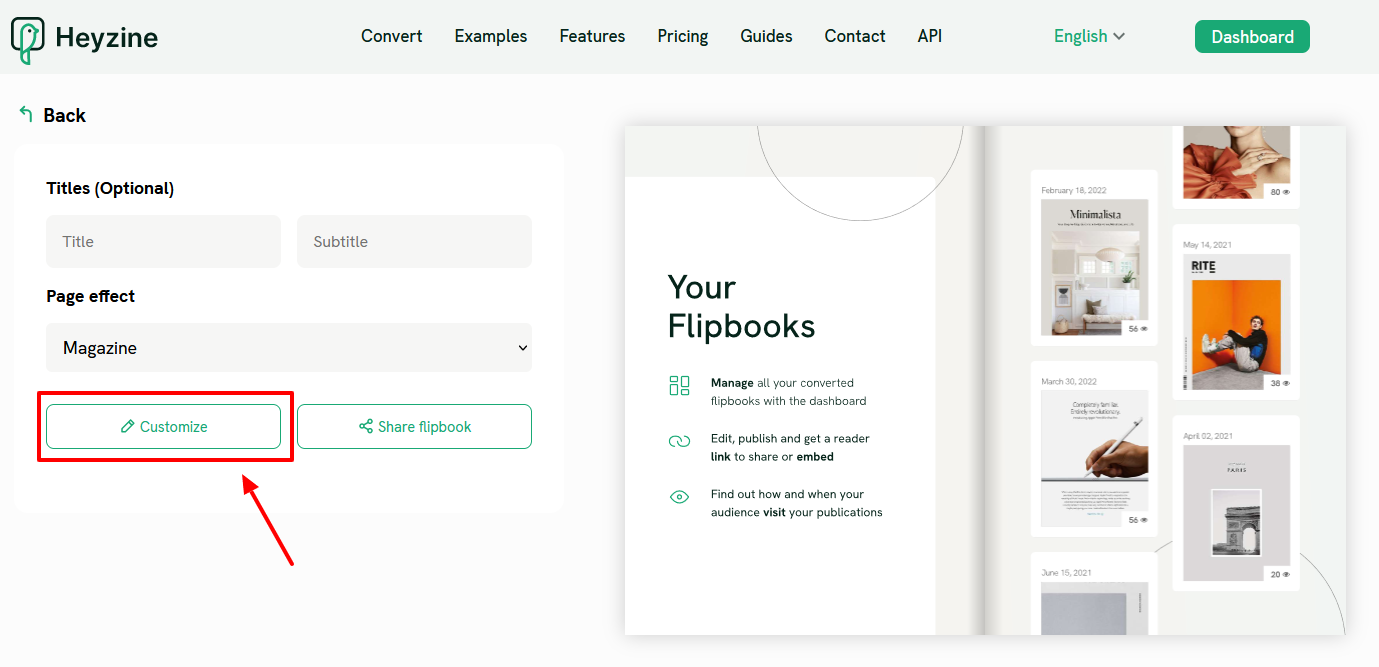Click the February 18, 2022 date

pos(1074,190)
